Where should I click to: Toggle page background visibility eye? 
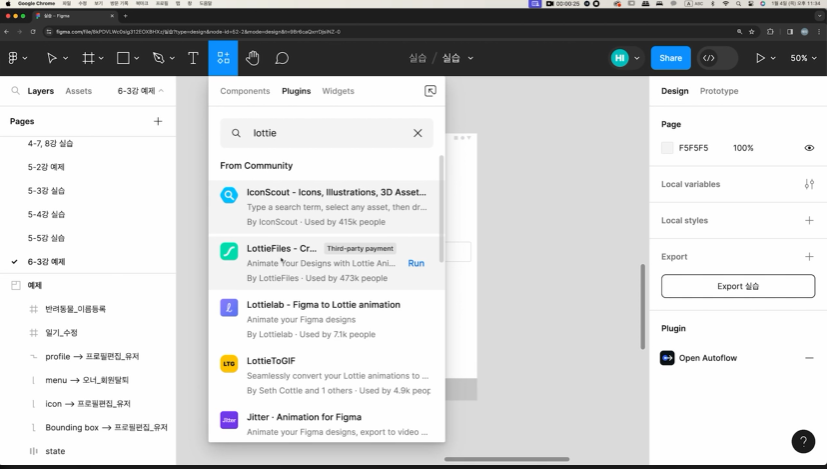[809, 148]
